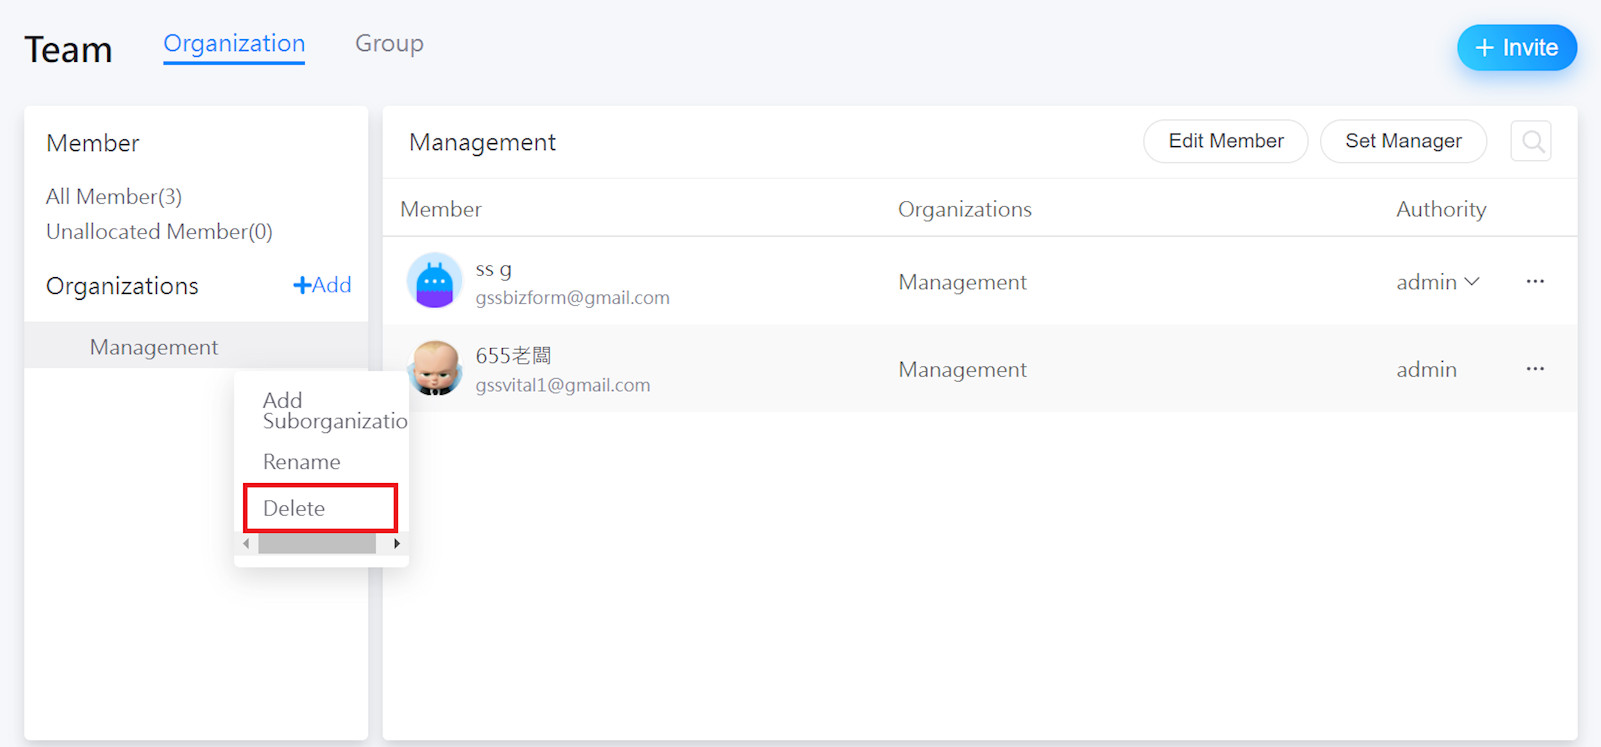Click the menu scrollbar left arrow

(247, 544)
